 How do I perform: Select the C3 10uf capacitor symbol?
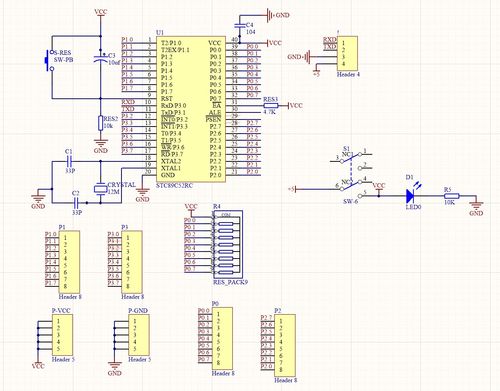coord(101,58)
